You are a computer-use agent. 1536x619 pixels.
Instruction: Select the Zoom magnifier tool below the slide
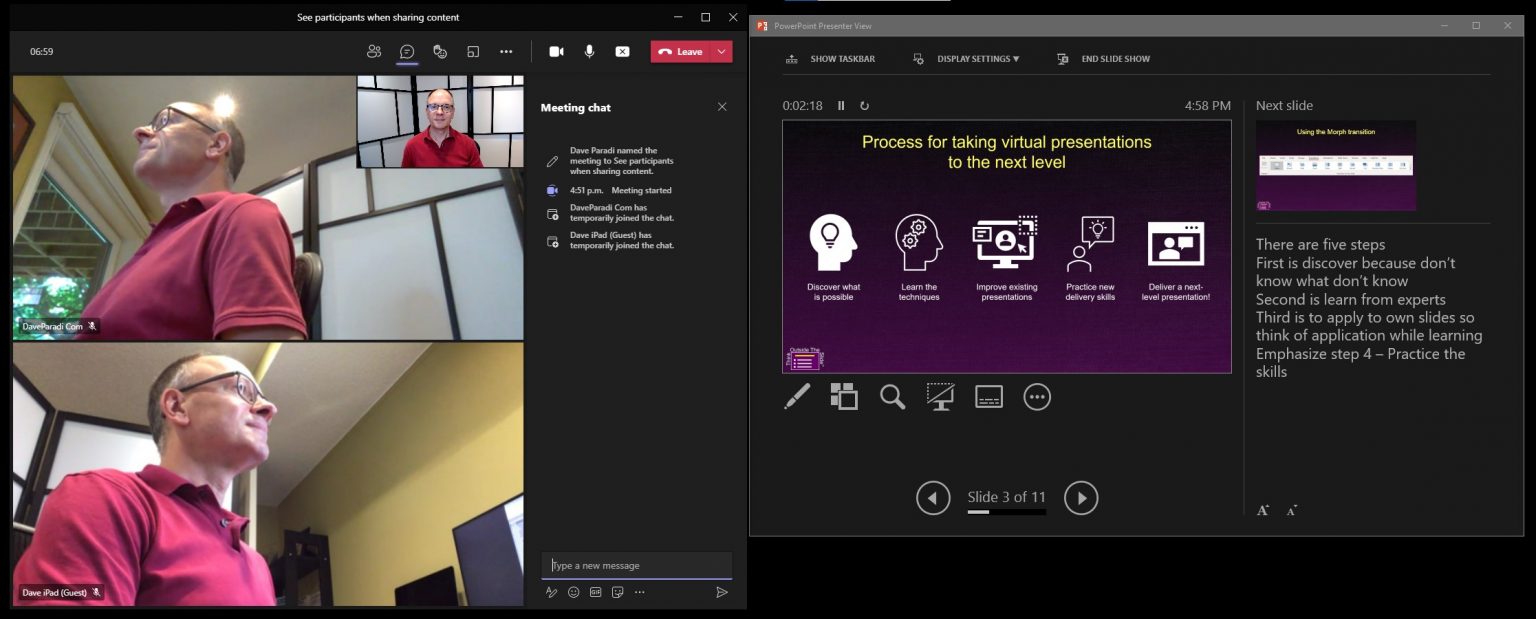coord(891,396)
